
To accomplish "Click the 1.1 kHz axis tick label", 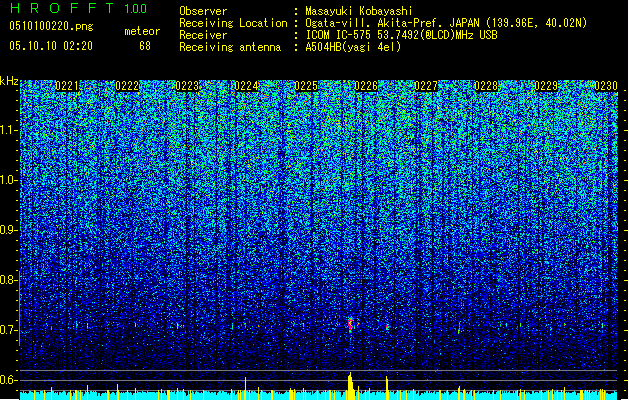I will [x=8, y=130].
